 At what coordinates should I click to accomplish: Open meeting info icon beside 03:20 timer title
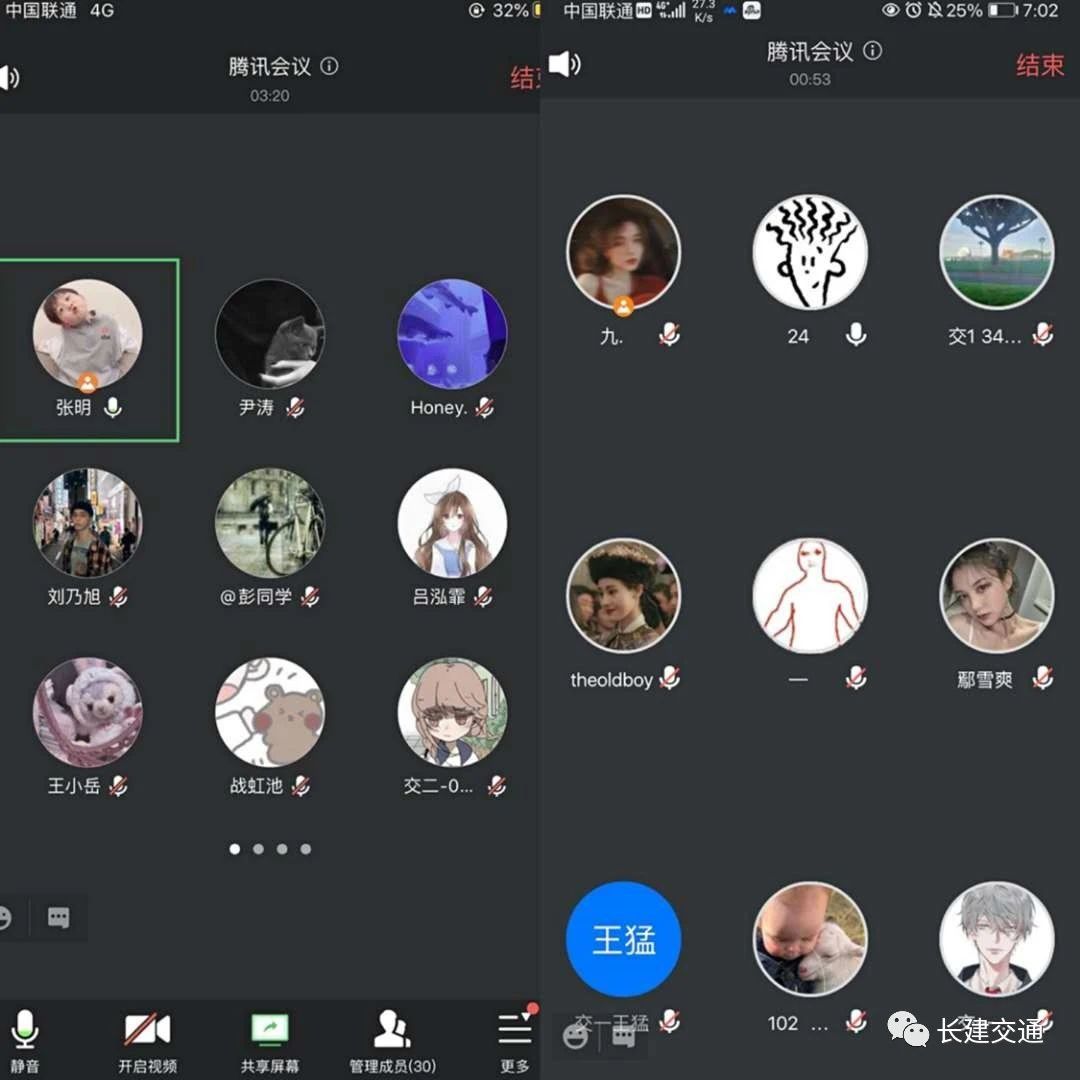pyautogui.click(x=329, y=66)
